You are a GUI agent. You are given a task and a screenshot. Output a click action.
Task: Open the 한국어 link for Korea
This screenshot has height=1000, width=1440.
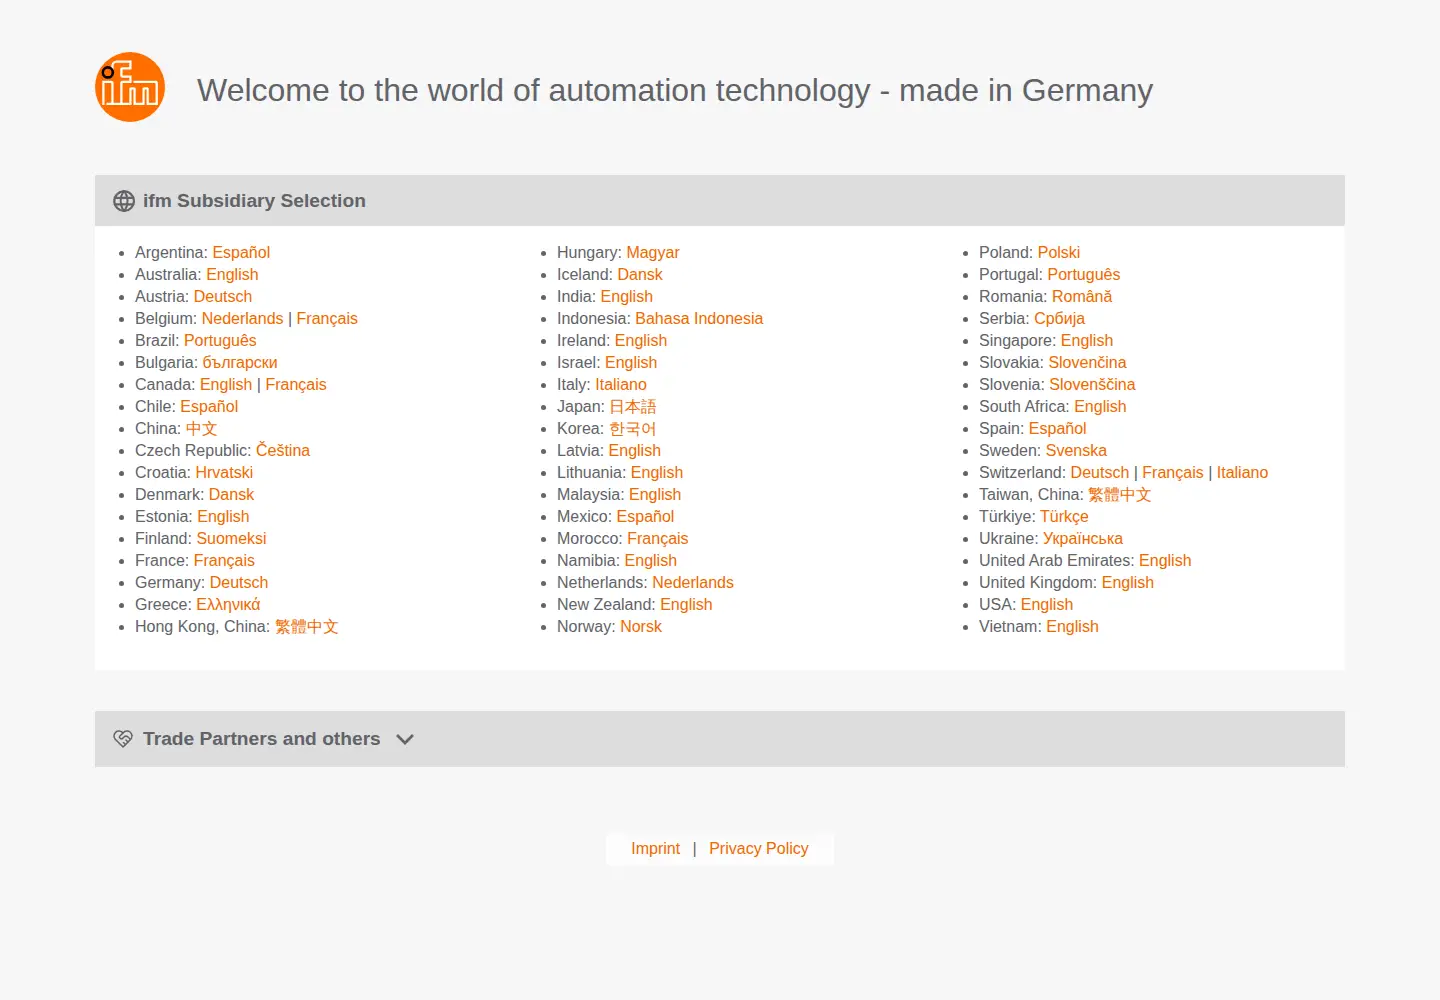(633, 428)
